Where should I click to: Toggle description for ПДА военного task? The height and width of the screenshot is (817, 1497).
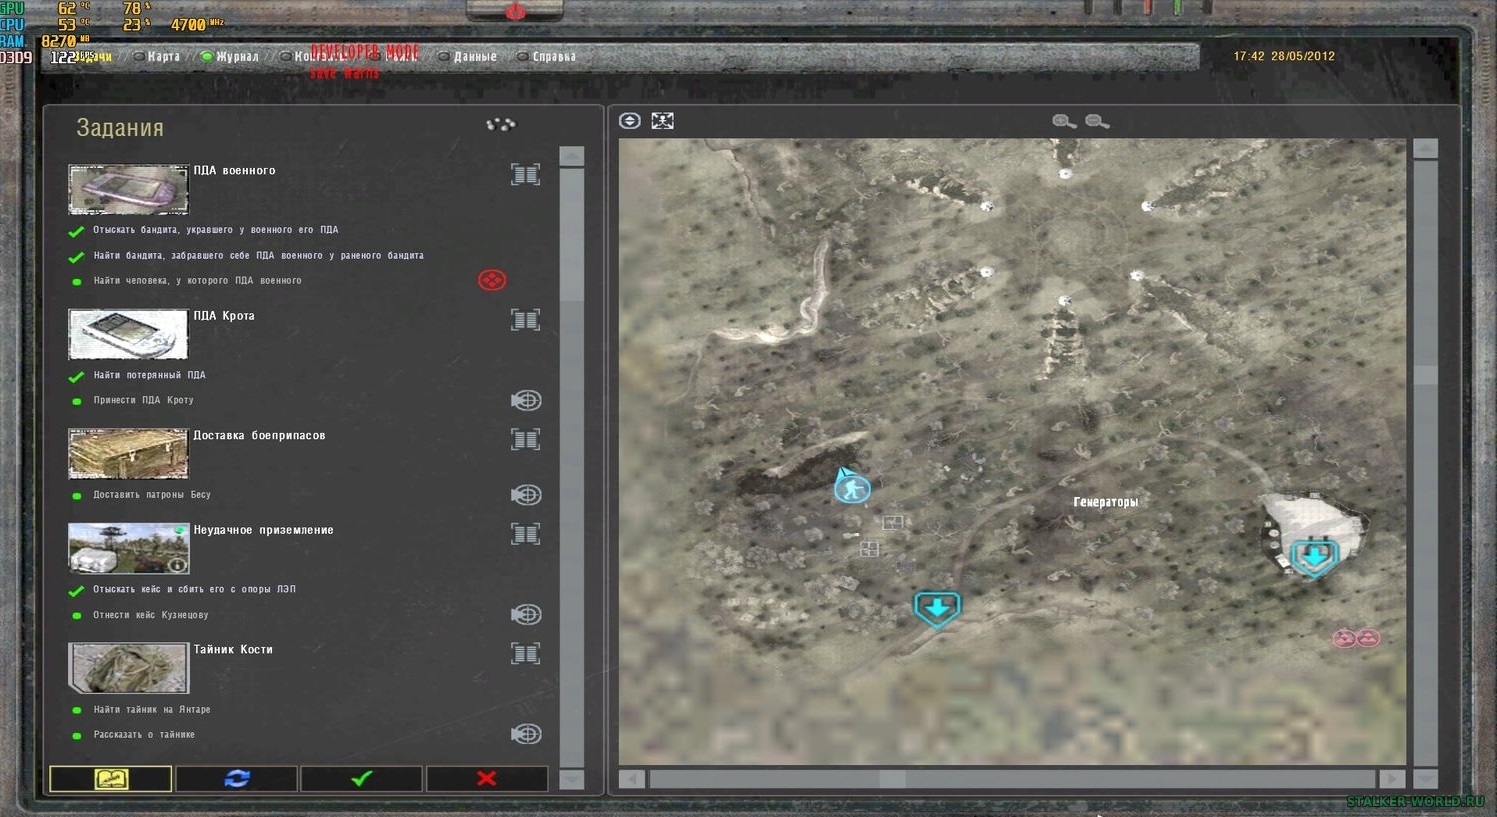point(526,174)
